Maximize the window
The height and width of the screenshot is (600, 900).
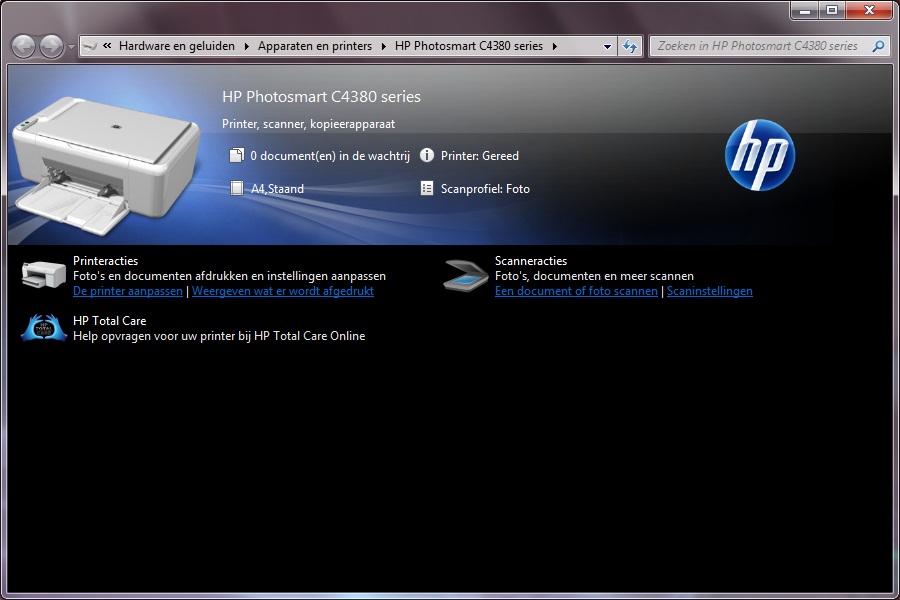(x=832, y=10)
